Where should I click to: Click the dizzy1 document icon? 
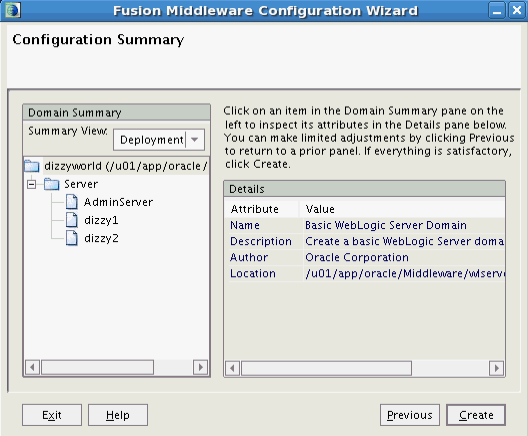coord(71,220)
